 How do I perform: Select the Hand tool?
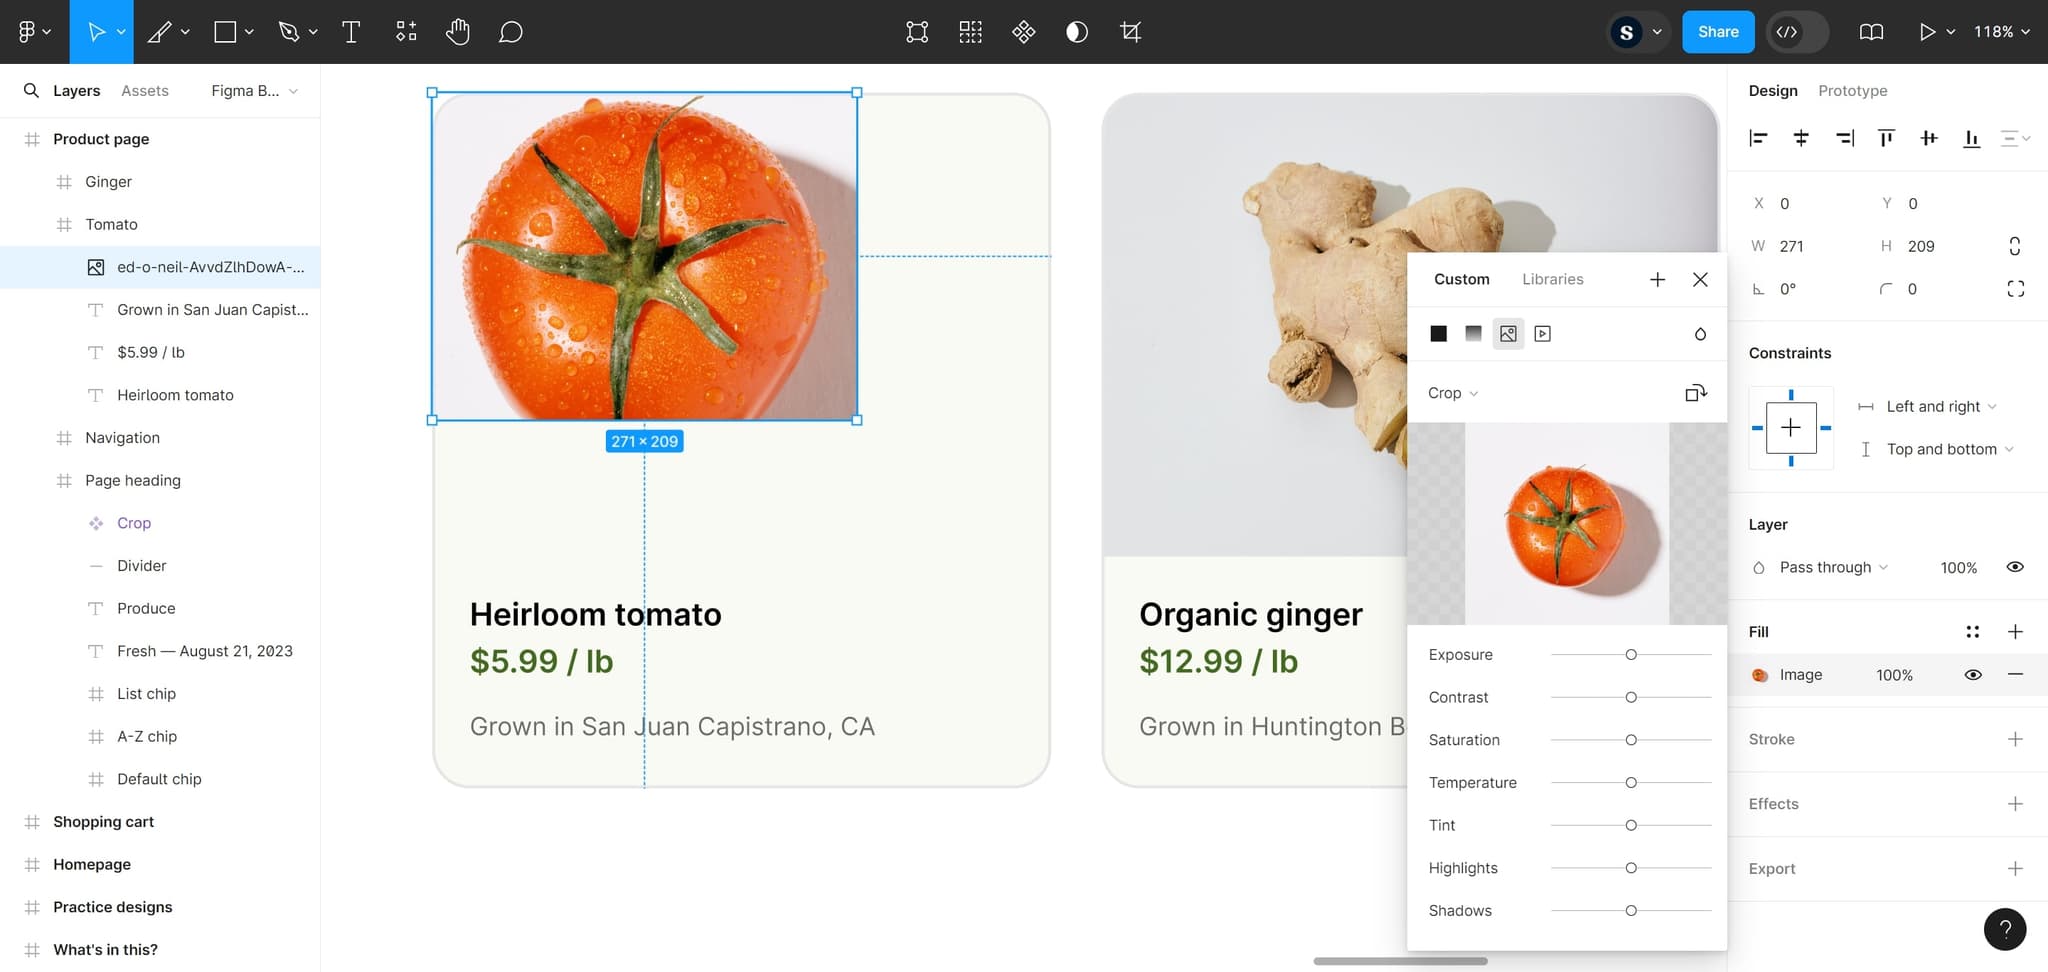pos(457,31)
